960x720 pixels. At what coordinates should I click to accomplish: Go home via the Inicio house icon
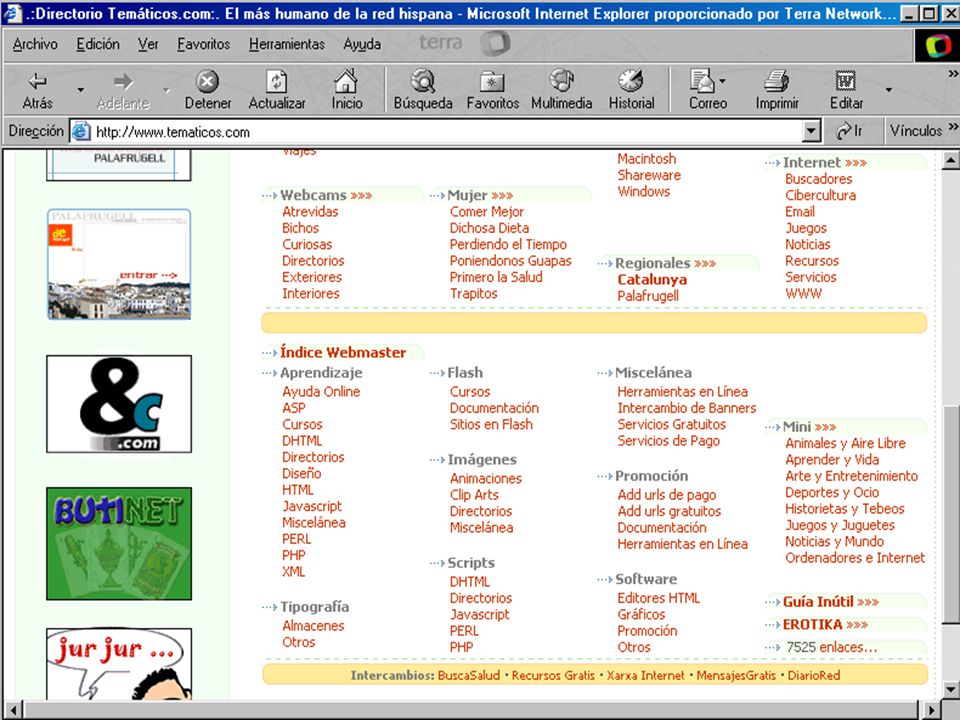click(346, 81)
